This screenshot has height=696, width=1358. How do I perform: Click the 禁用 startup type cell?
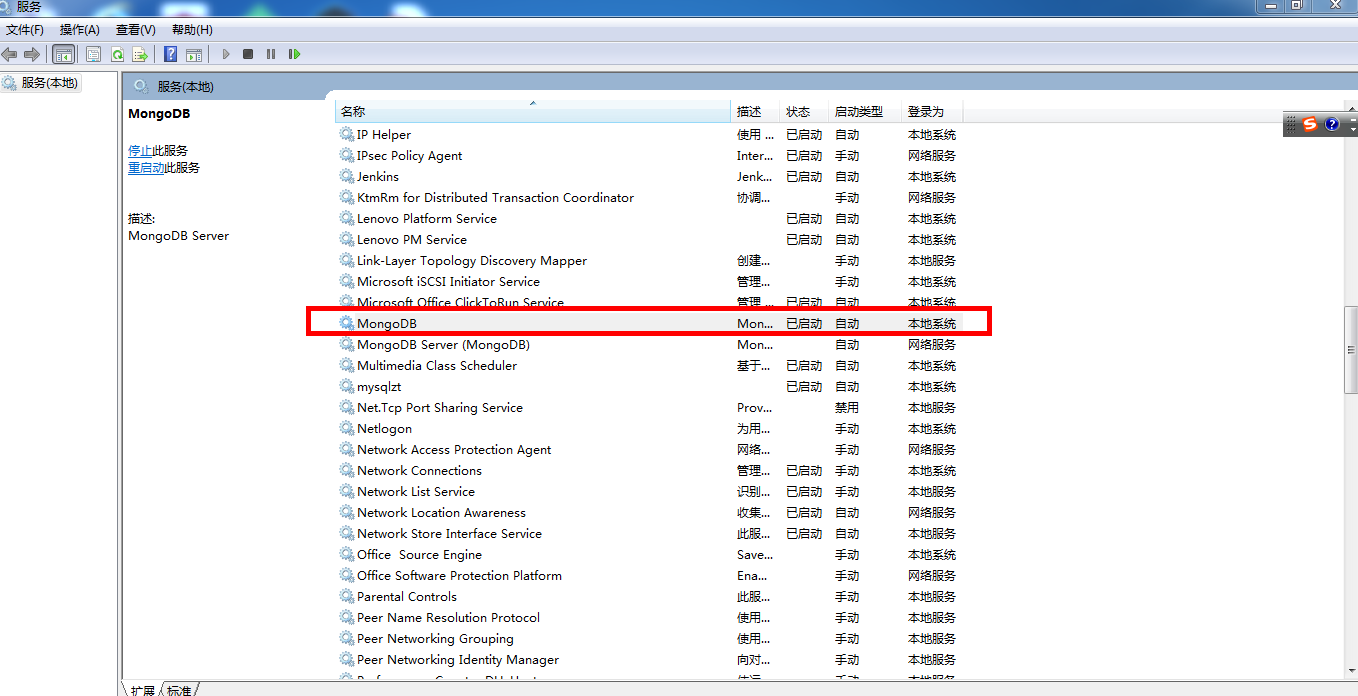[x=847, y=407]
